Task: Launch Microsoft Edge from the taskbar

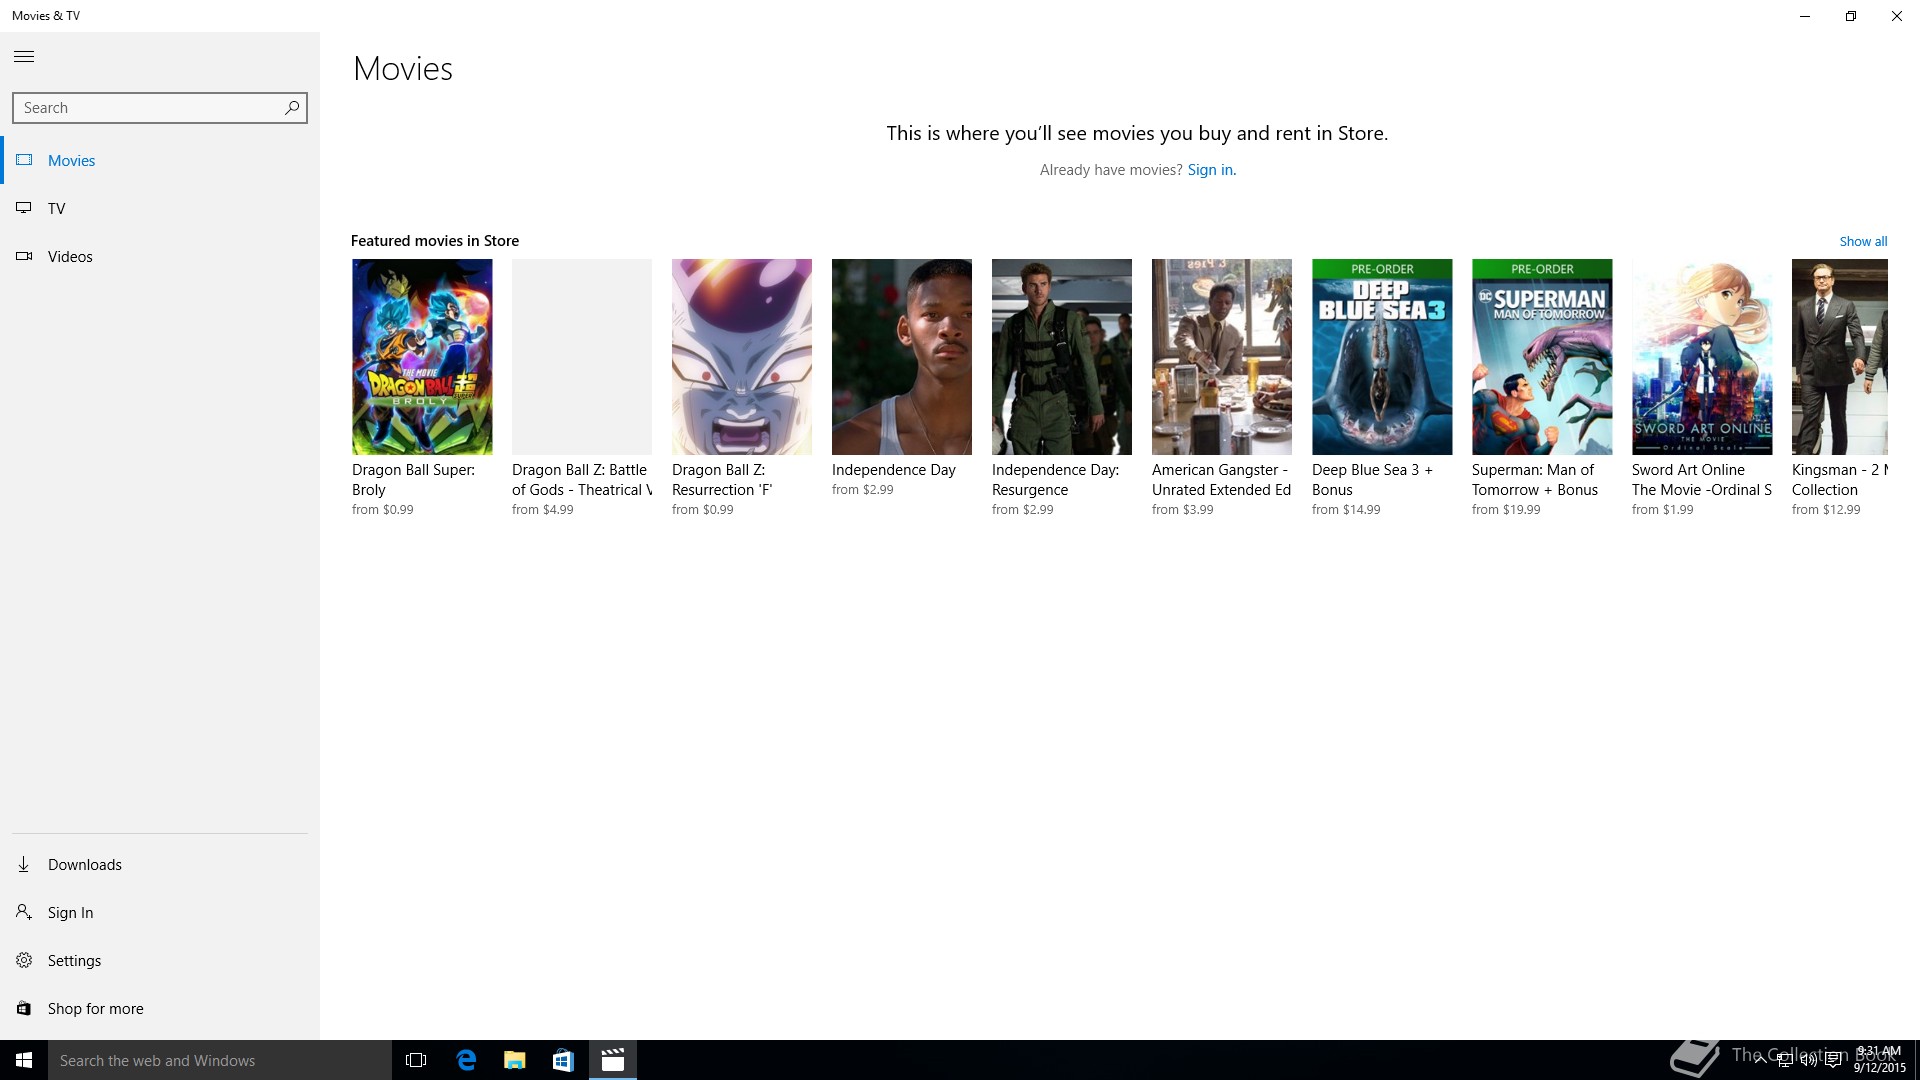Action: click(465, 1060)
